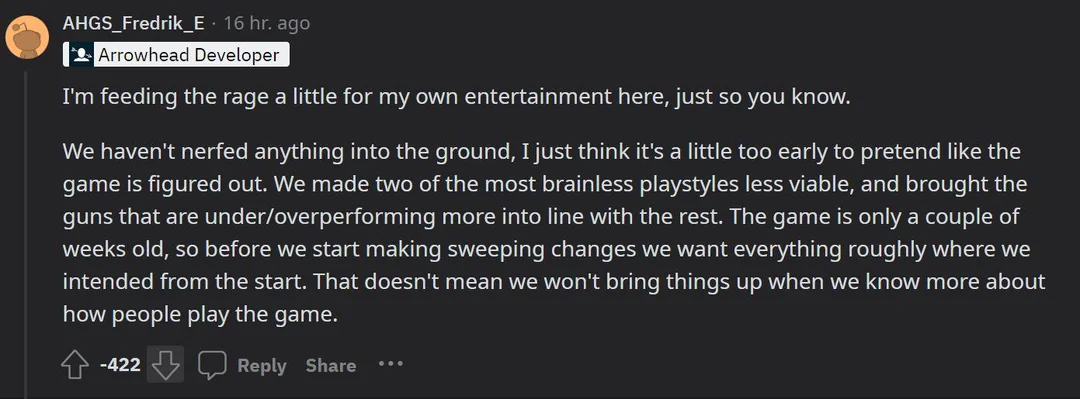Downvote the comment with the down arrow
Screen dimensions: 1080x399
pyautogui.click(x=165, y=364)
